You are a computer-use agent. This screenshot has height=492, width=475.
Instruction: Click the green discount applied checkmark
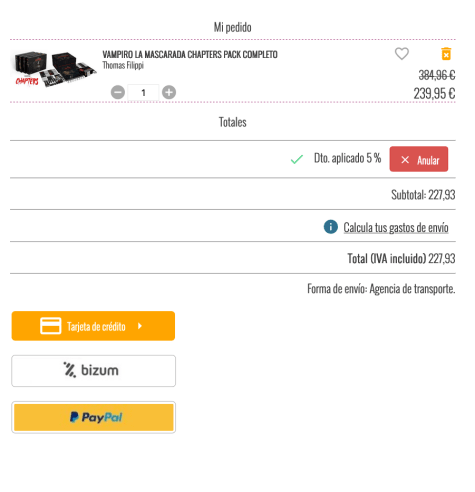tap(297, 159)
